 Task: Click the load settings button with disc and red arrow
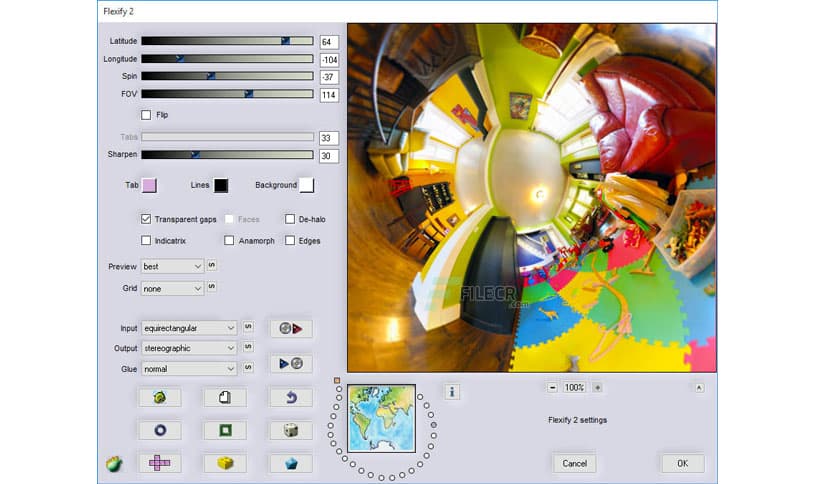[x=291, y=328]
